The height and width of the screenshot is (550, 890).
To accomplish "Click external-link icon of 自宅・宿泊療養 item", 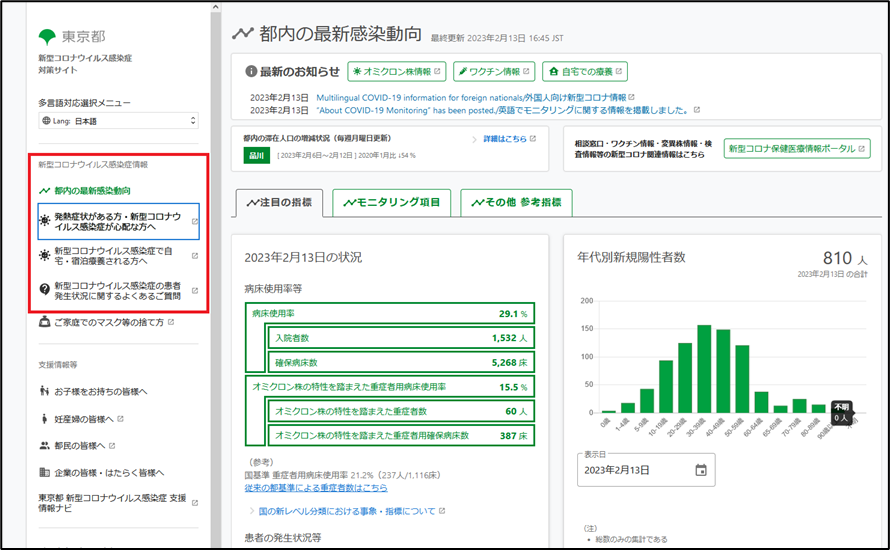I will pyautogui.click(x=195, y=256).
